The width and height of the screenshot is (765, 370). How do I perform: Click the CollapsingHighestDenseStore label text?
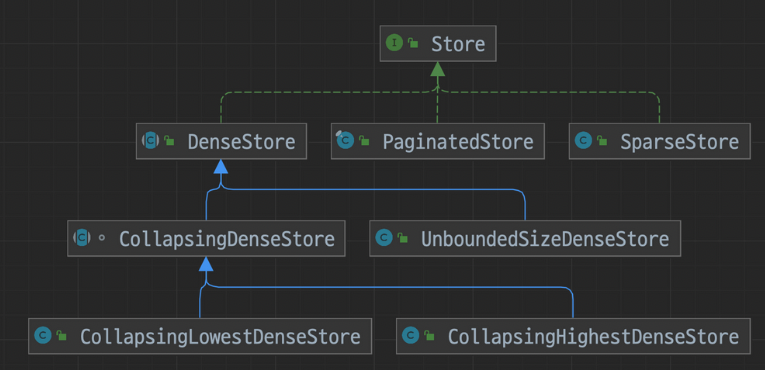(593, 337)
